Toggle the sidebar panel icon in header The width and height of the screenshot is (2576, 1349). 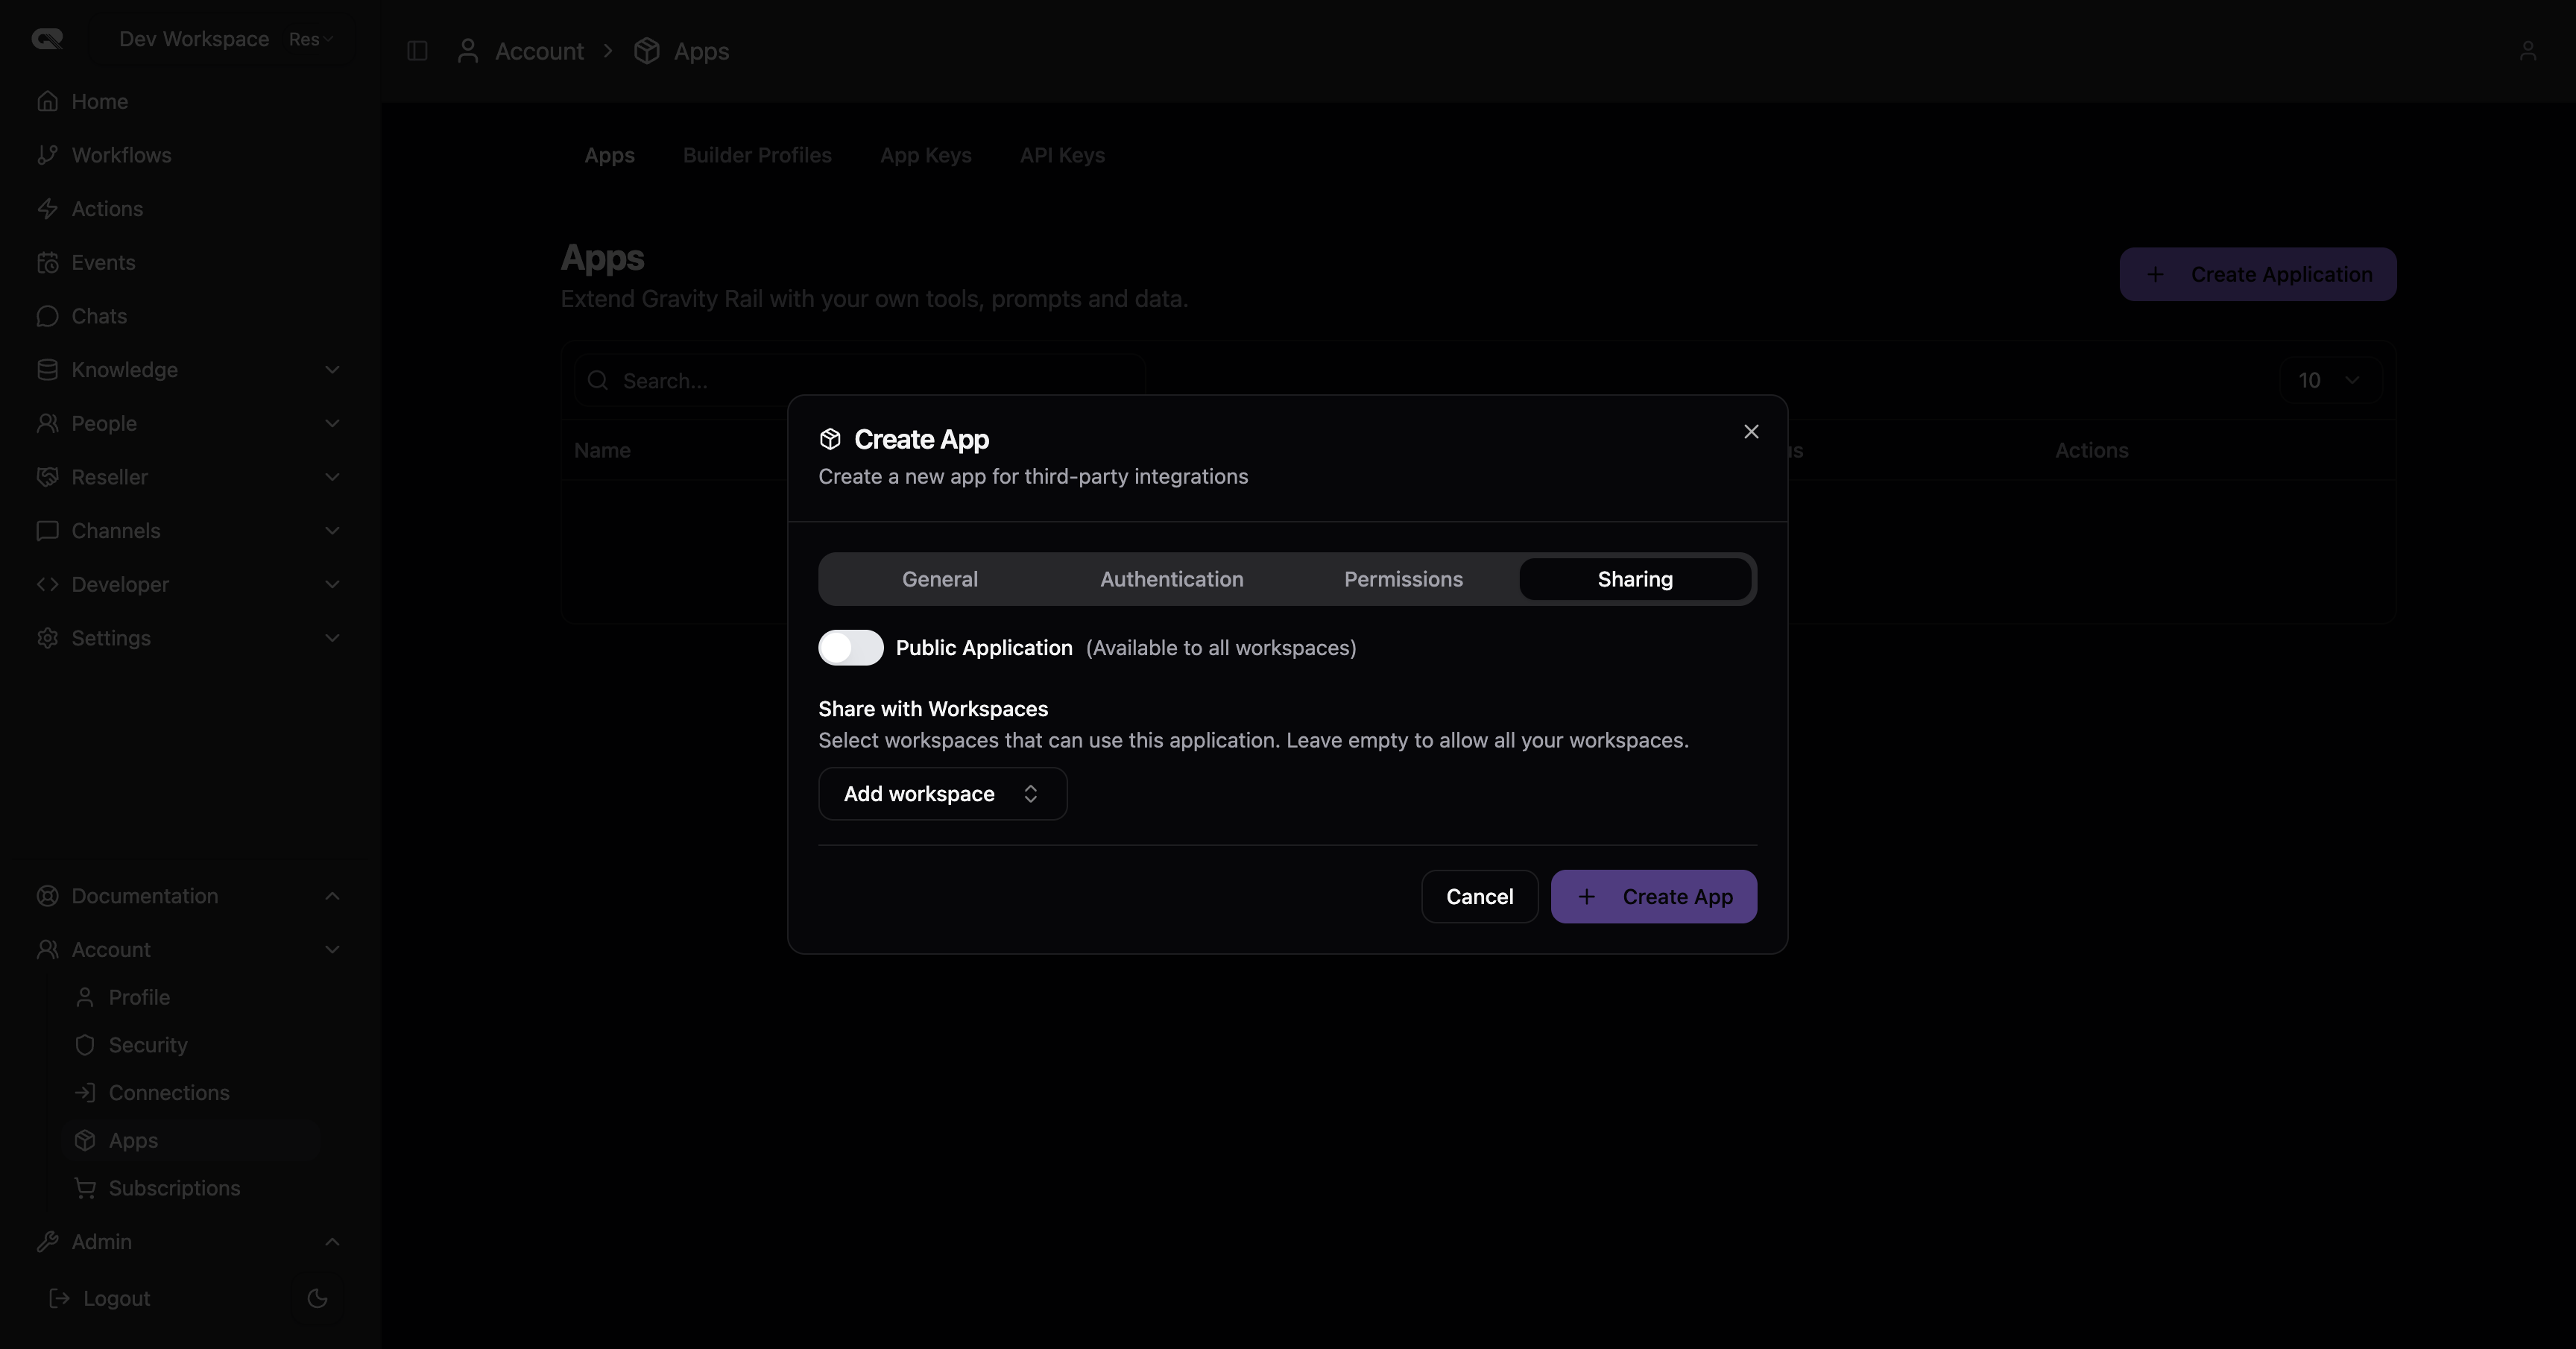click(x=417, y=51)
